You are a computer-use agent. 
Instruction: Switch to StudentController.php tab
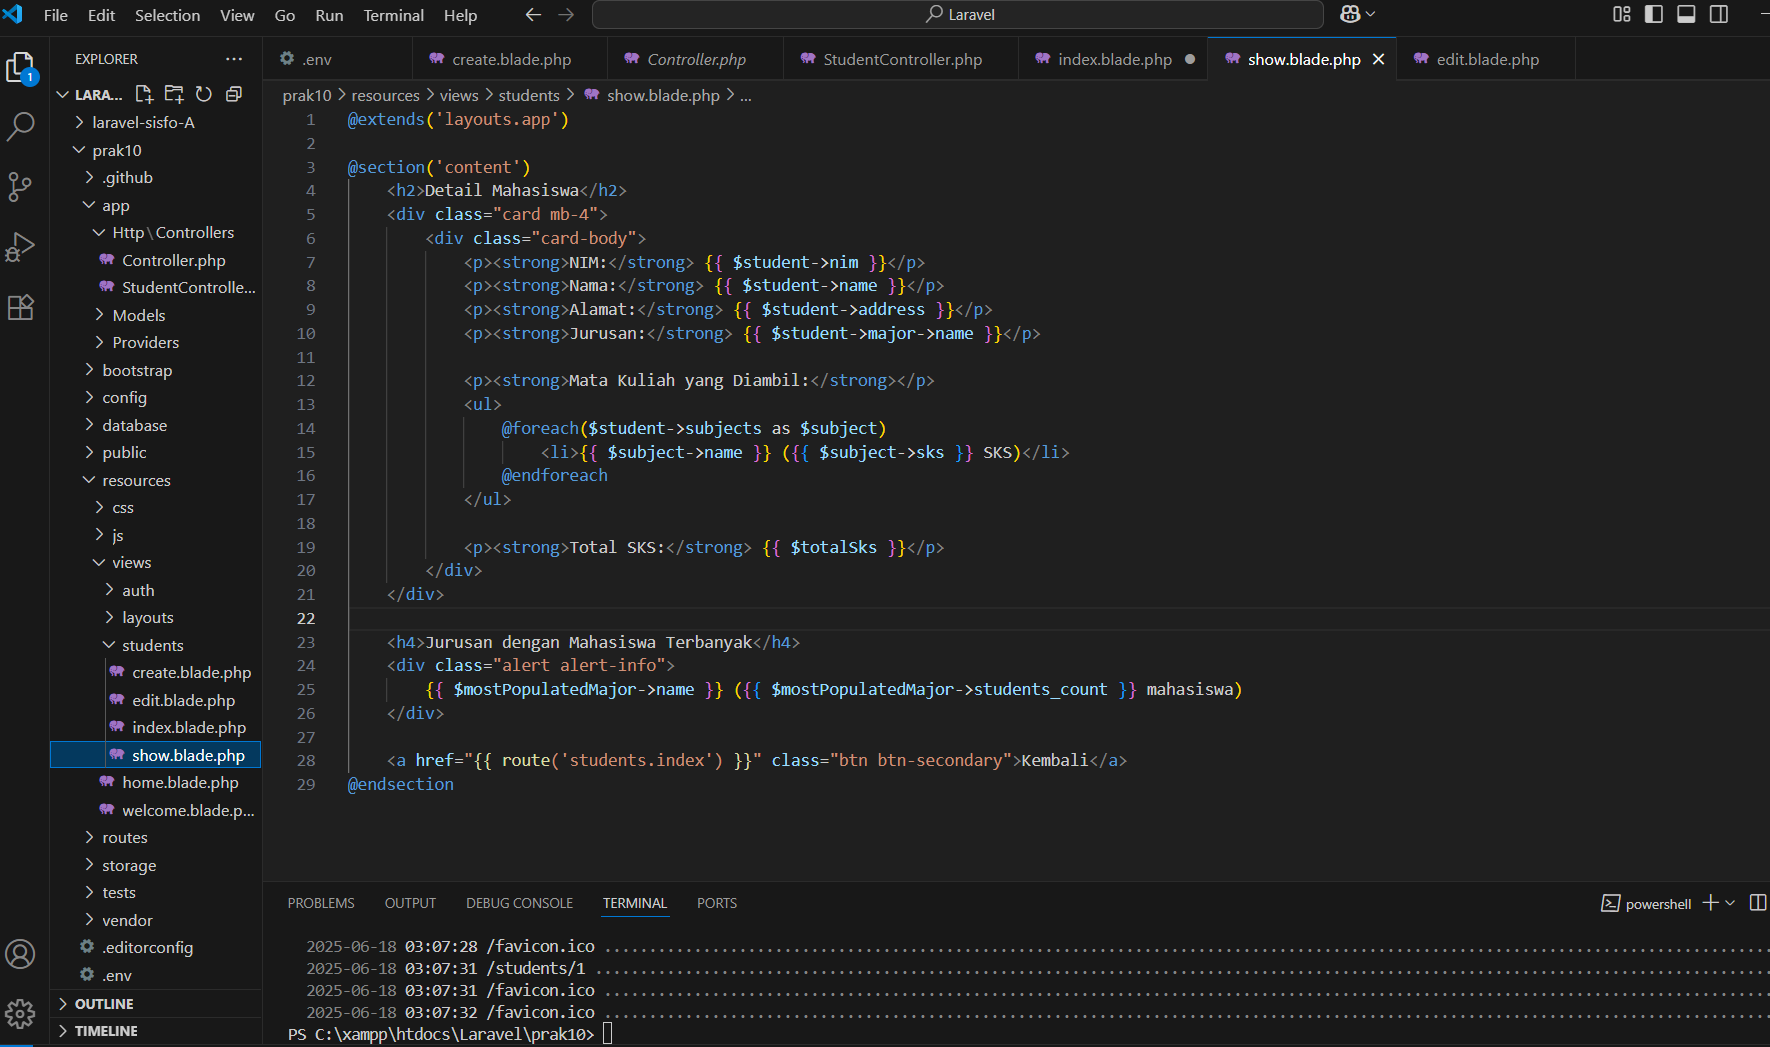(902, 60)
